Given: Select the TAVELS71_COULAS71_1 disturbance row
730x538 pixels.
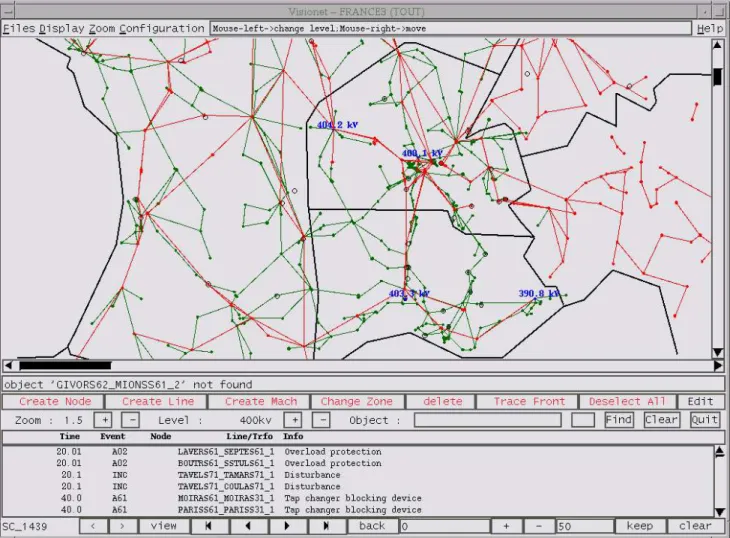Looking at the screenshot, I should click(x=358, y=486).
